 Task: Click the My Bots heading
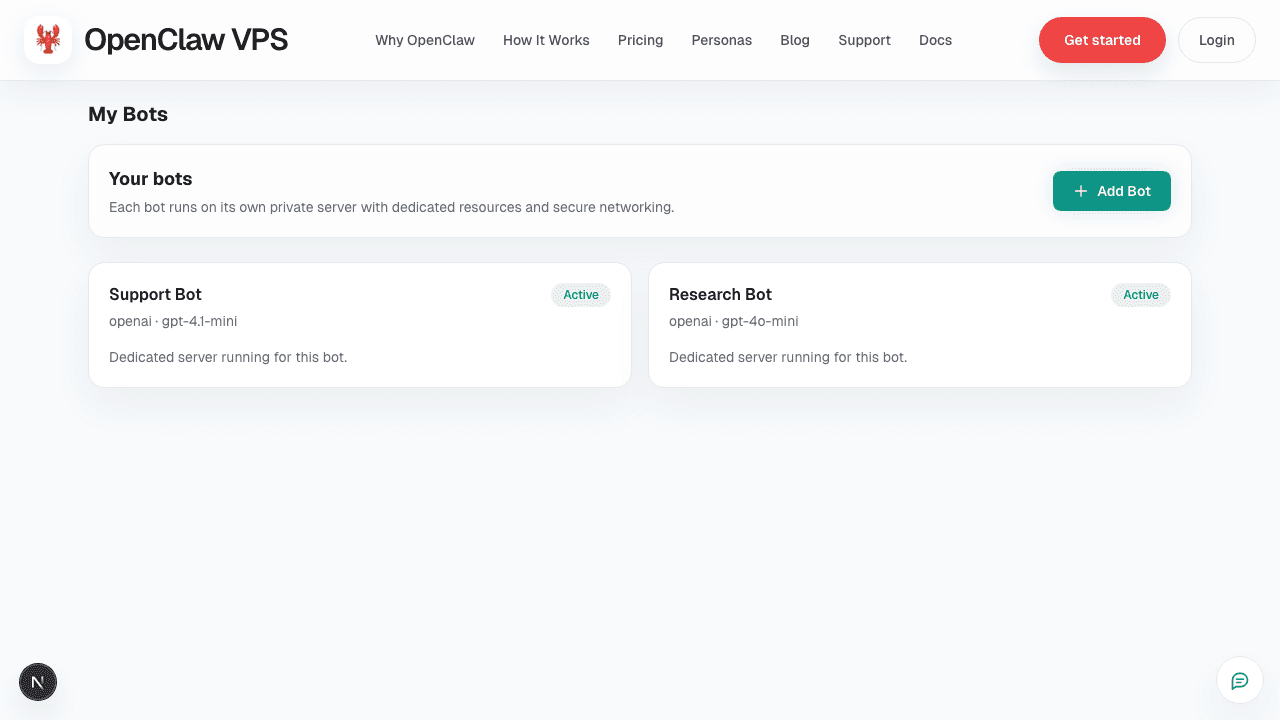(128, 114)
